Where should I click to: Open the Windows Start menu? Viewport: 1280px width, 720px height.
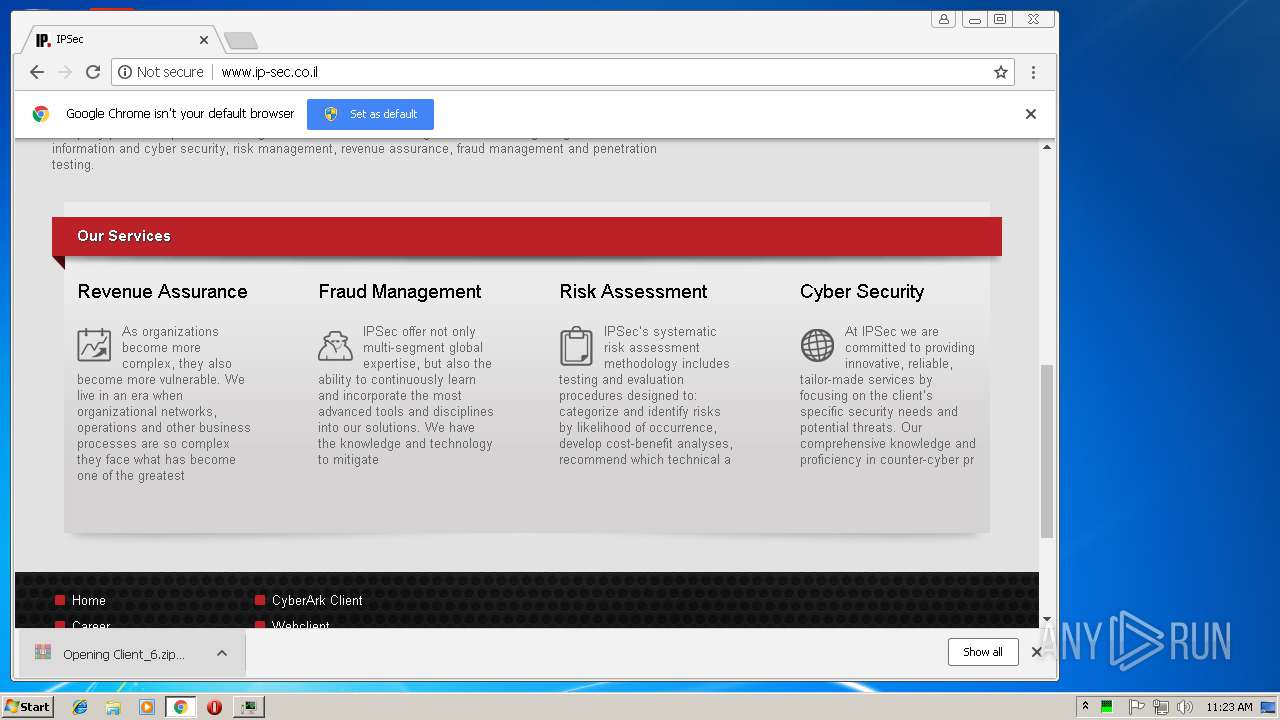[x=28, y=706]
